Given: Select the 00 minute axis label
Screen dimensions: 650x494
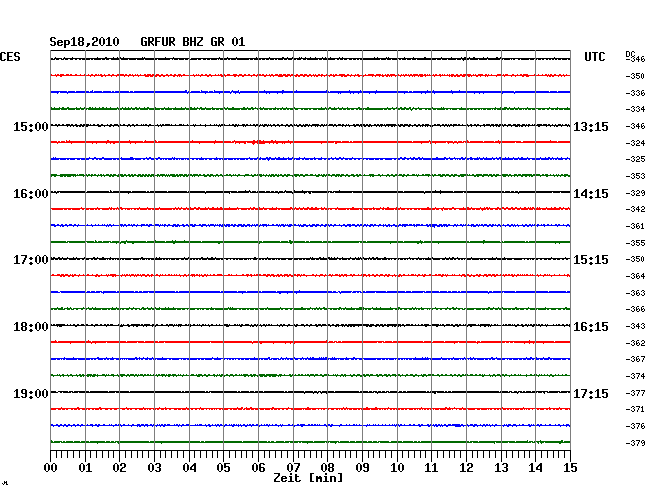Looking at the screenshot, I should tap(51, 468).
